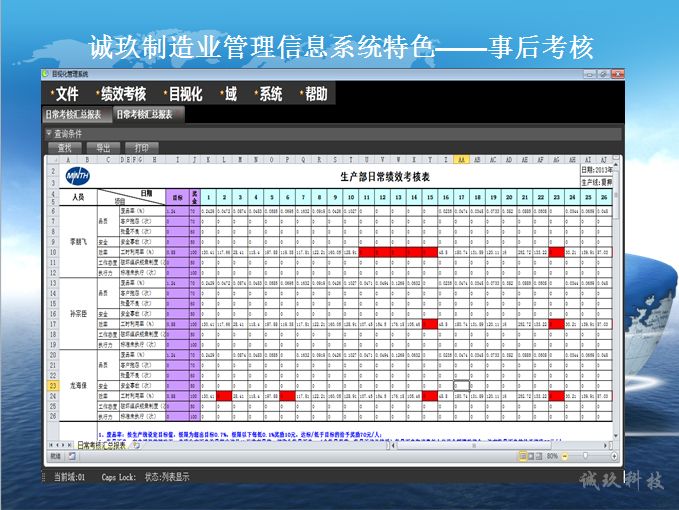679x510 pixels.
Task: Click 李朋飞's red cell under date 23
Action: coord(556,252)
